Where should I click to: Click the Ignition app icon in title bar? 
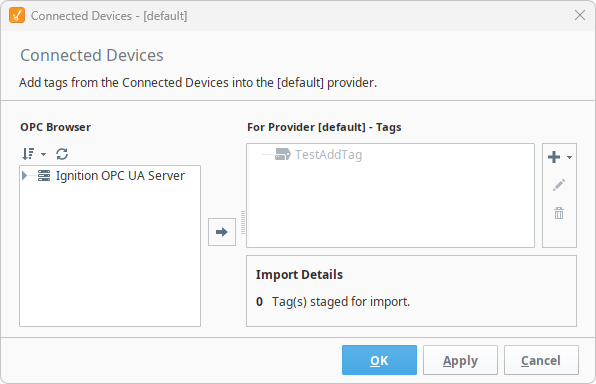coord(17,16)
